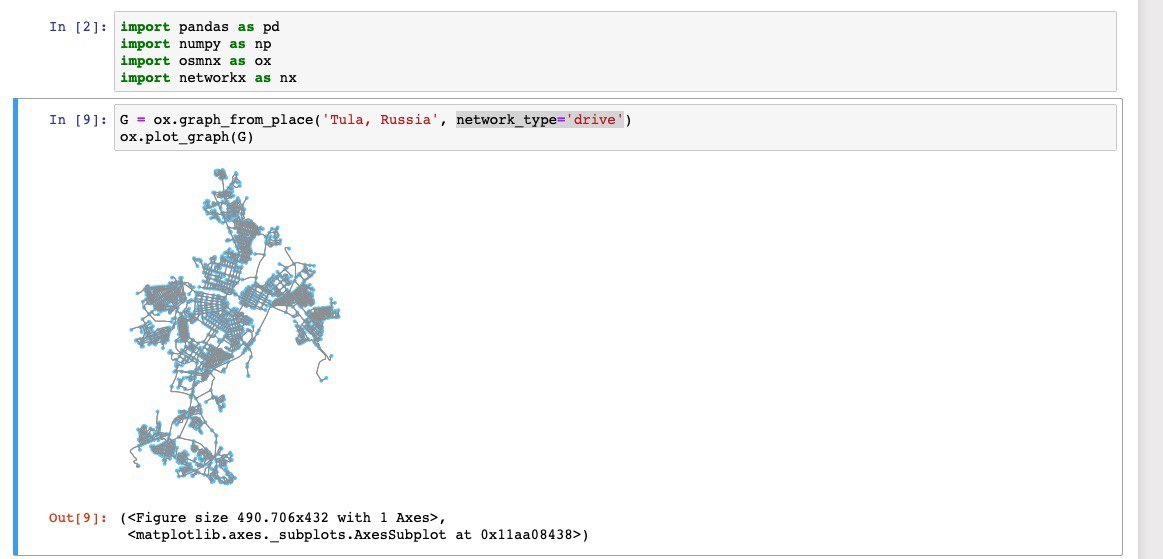Viewport: 1163px width, 559px height.
Task: Click the blue selected-cell indicator bar
Action: click(16, 327)
